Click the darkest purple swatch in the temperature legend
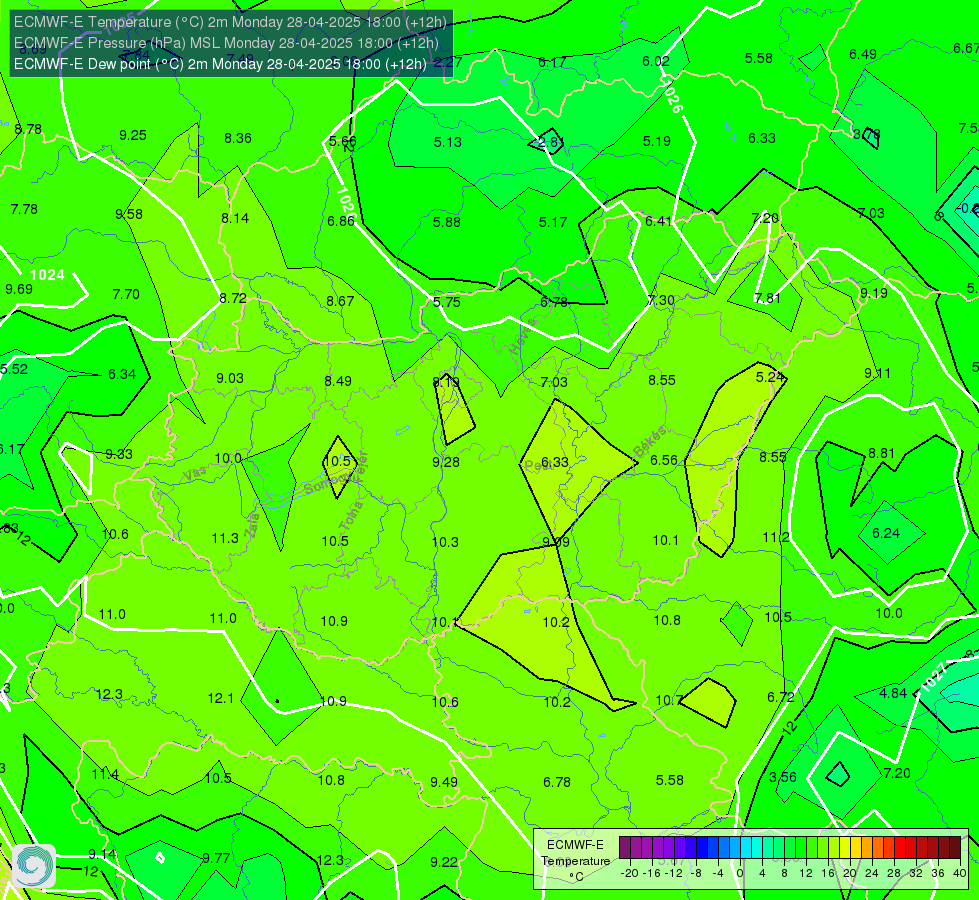The width and height of the screenshot is (979, 900). [x=625, y=848]
